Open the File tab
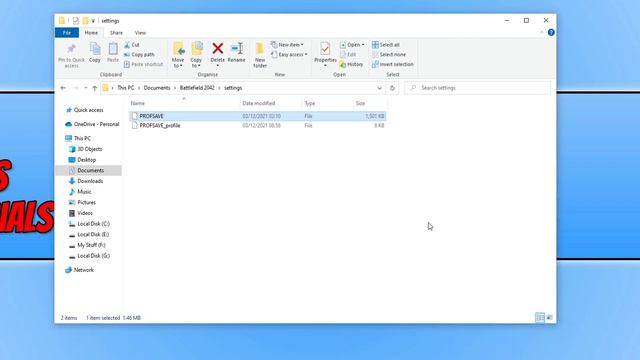This screenshot has width=640, height=360. click(67, 33)
